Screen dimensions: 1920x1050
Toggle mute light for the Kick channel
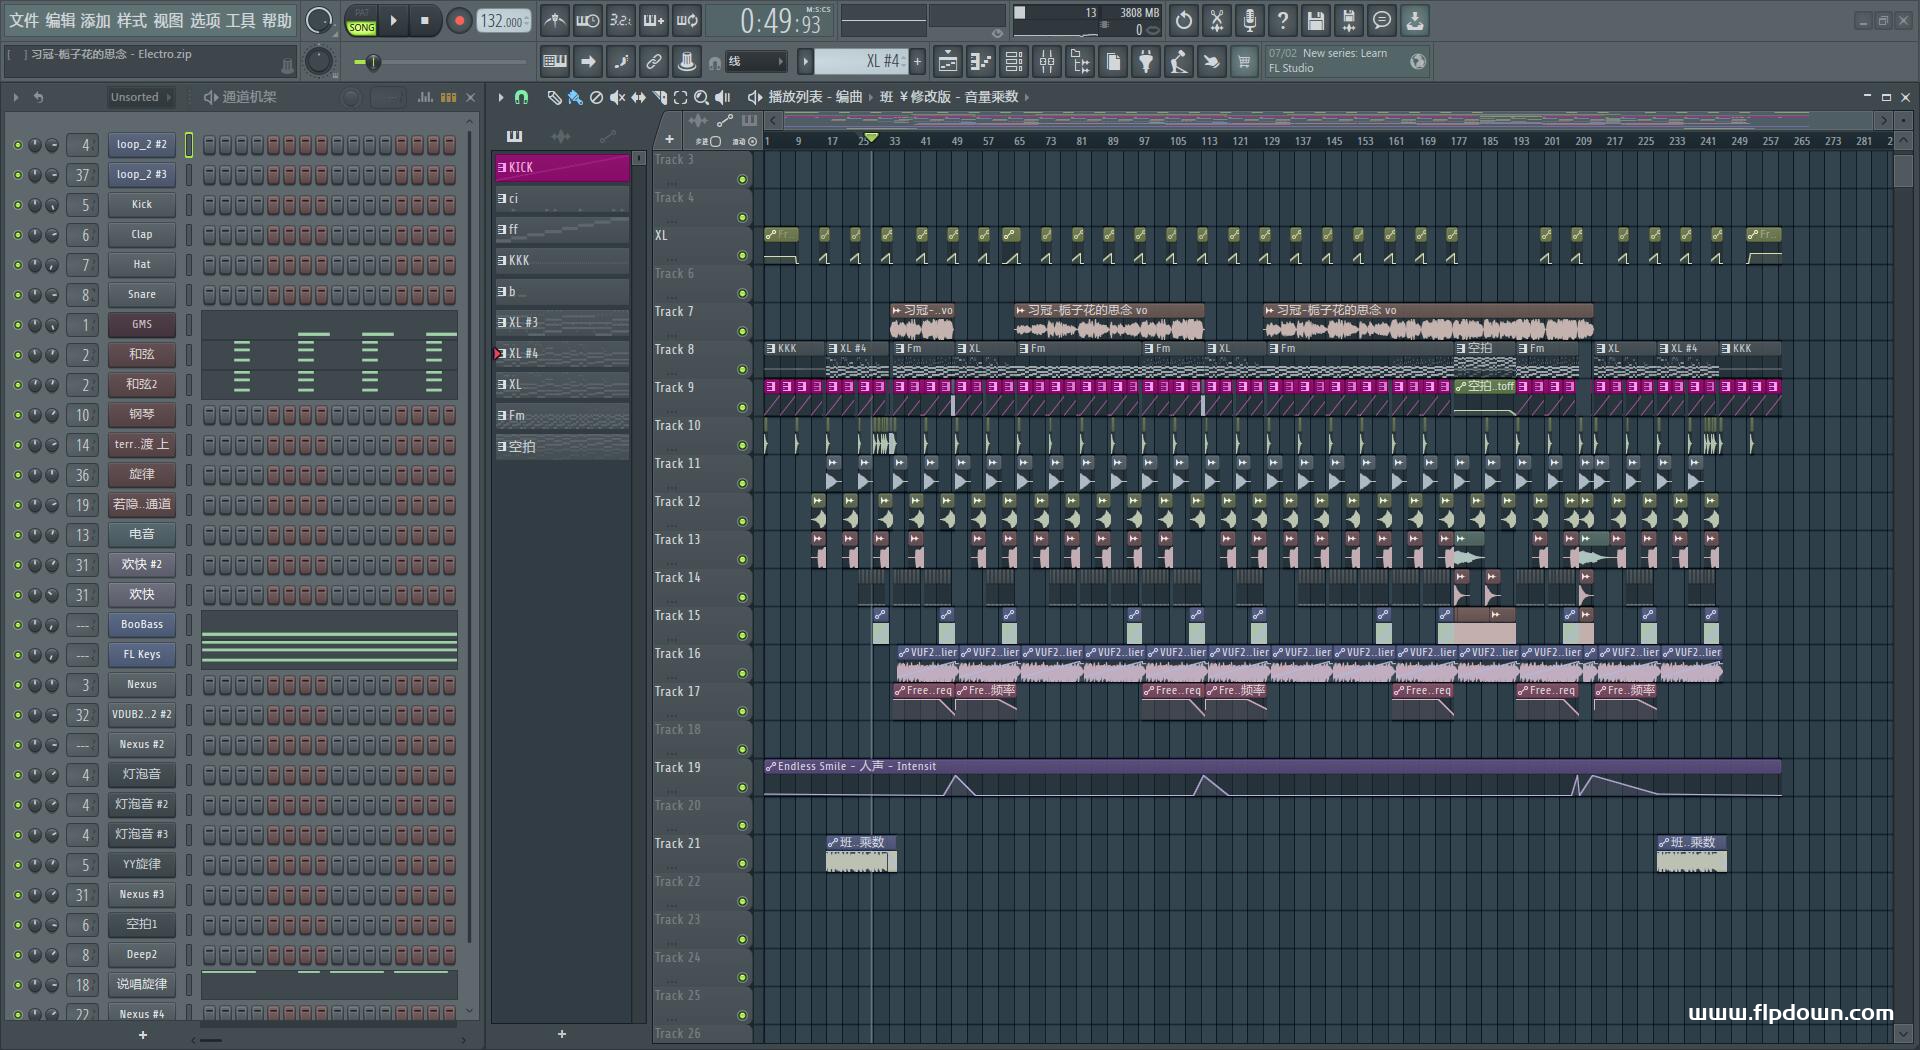tap(17, 205)
